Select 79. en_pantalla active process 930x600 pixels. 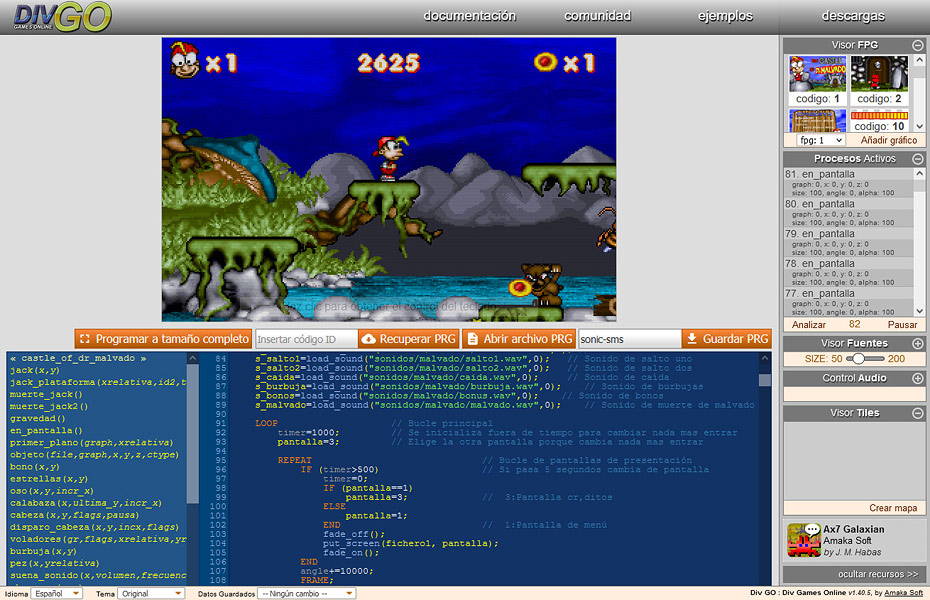(848, 242)
